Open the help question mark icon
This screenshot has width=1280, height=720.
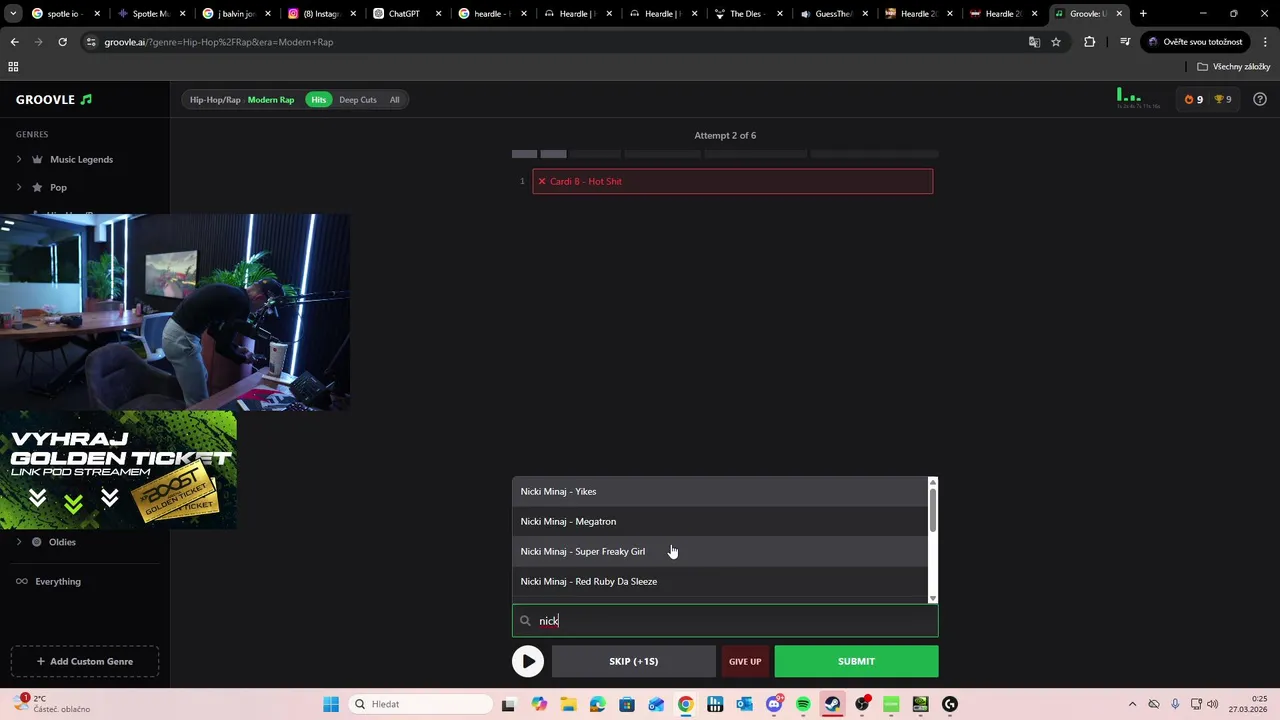tap(1260, 99)
